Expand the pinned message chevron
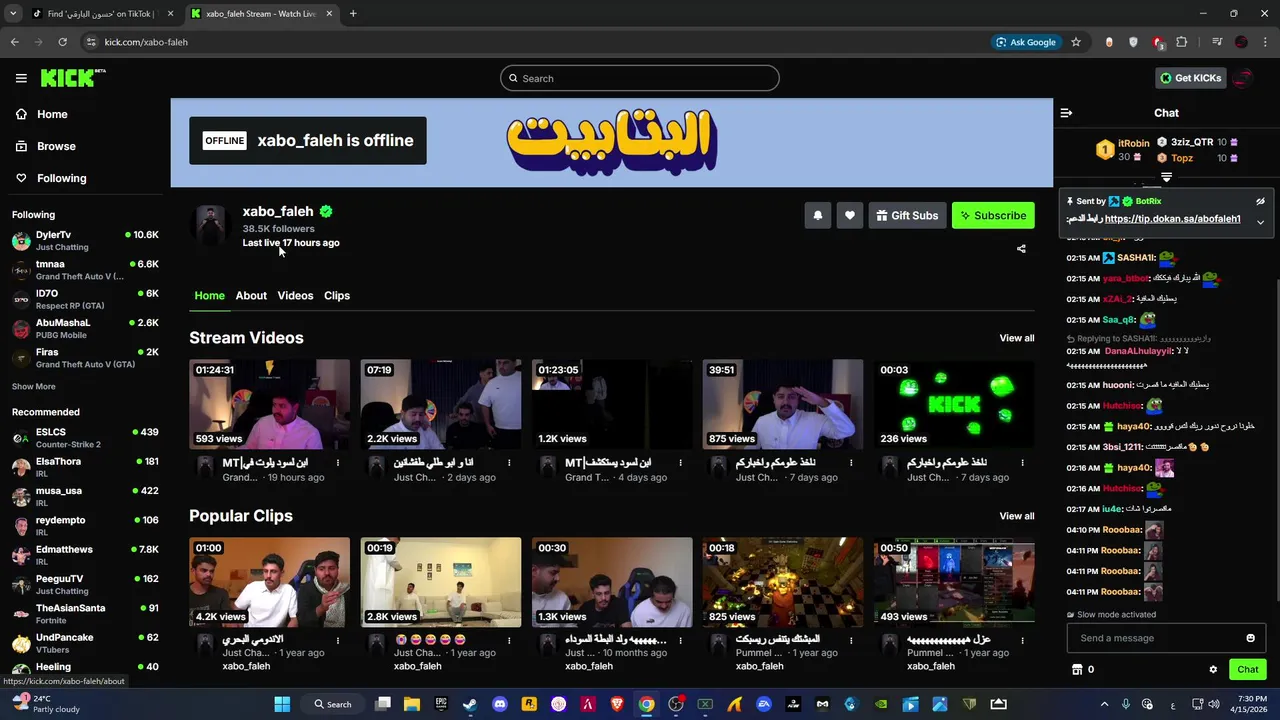1280x720 pixels. click(1260, 222)
